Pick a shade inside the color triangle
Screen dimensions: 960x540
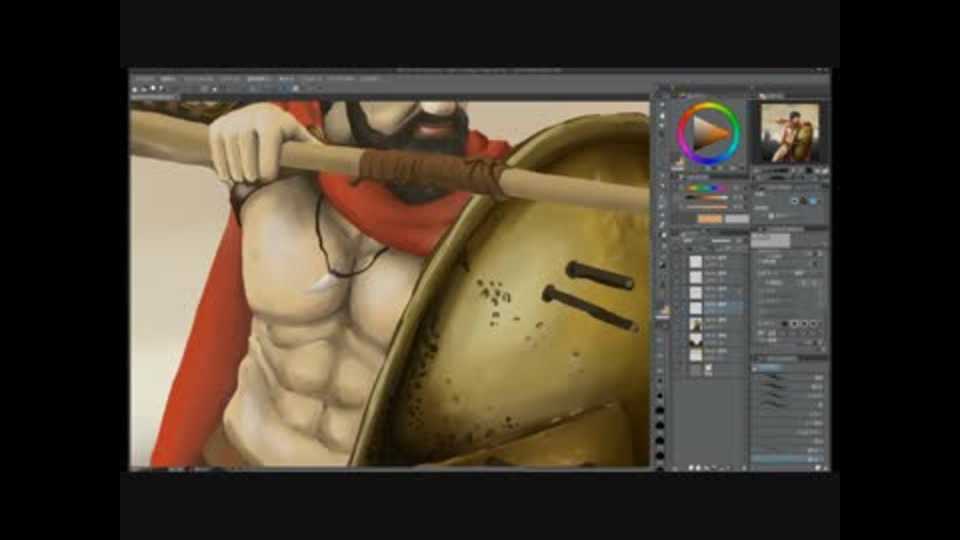pyautogui.click(x=709, y=133)
